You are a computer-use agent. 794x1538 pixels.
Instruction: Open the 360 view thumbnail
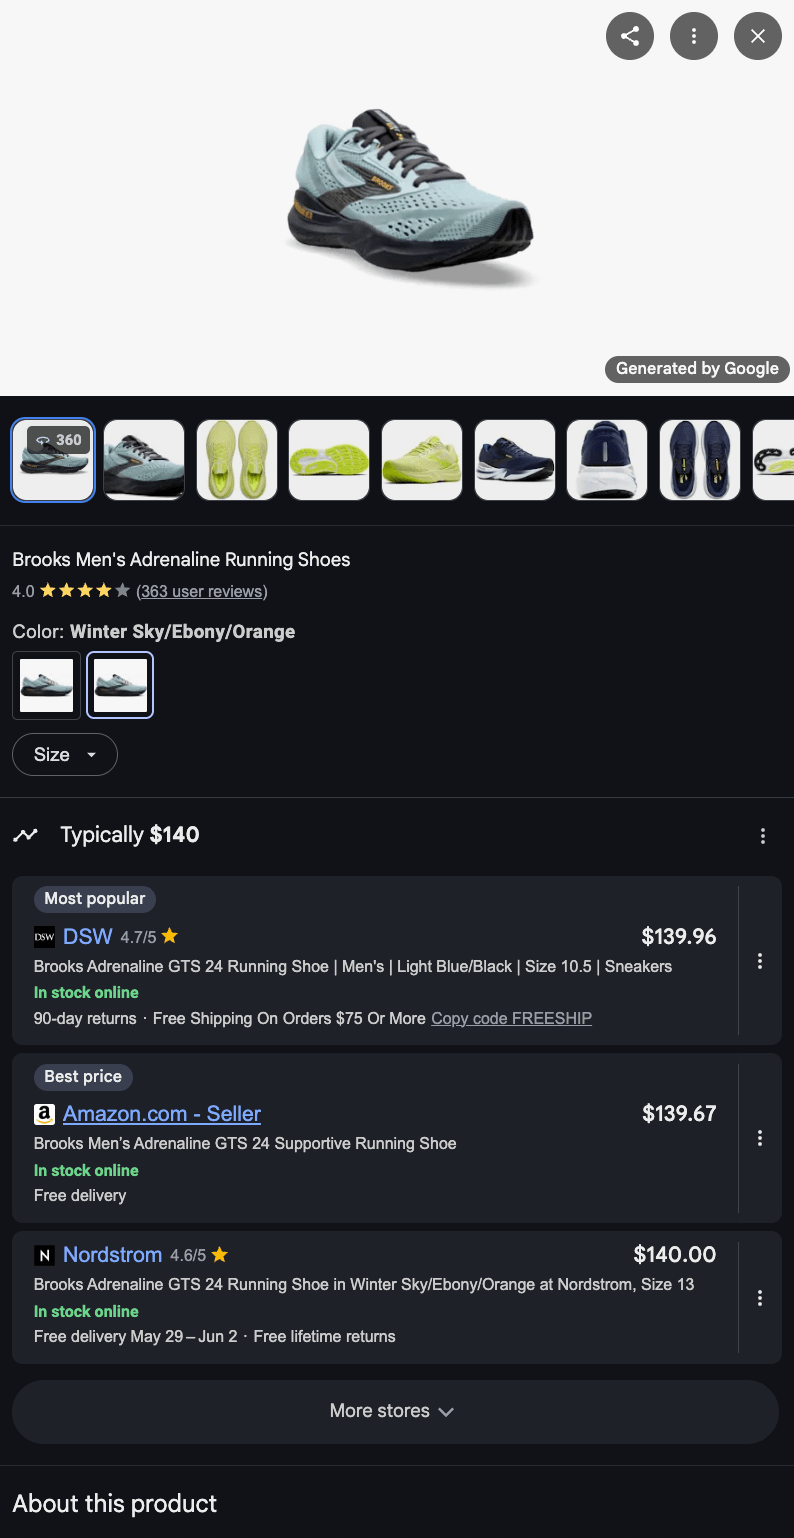(53, 460)
